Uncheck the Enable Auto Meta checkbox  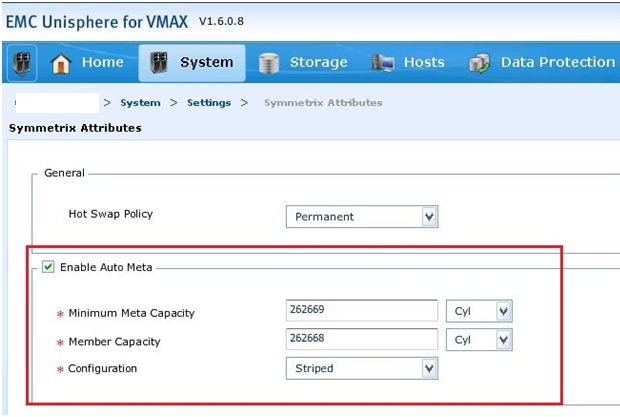(48, 267)
